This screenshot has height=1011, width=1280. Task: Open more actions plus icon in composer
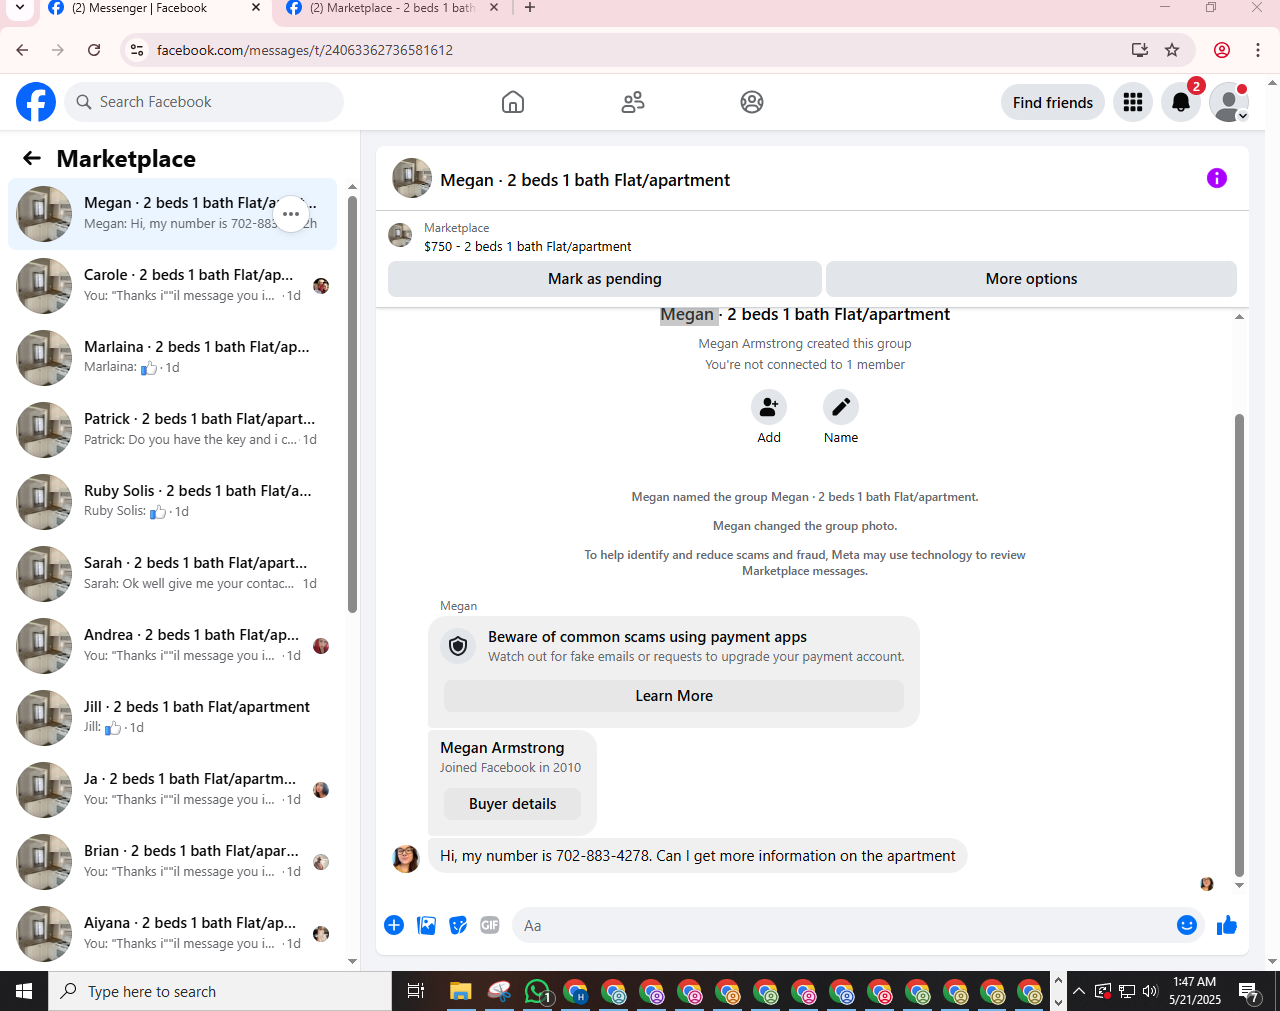click(394, 925)
